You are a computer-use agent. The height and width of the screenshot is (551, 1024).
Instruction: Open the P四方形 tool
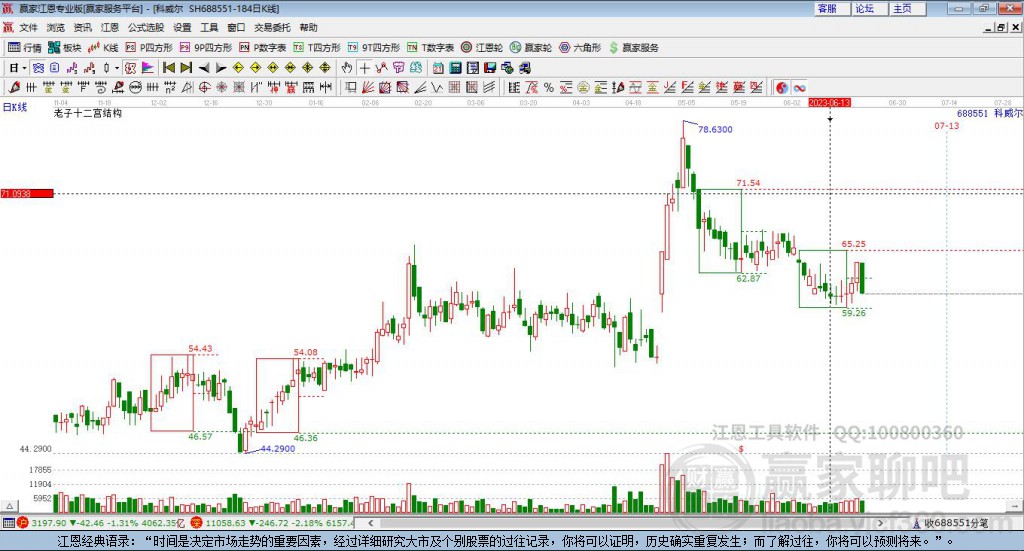149,48
